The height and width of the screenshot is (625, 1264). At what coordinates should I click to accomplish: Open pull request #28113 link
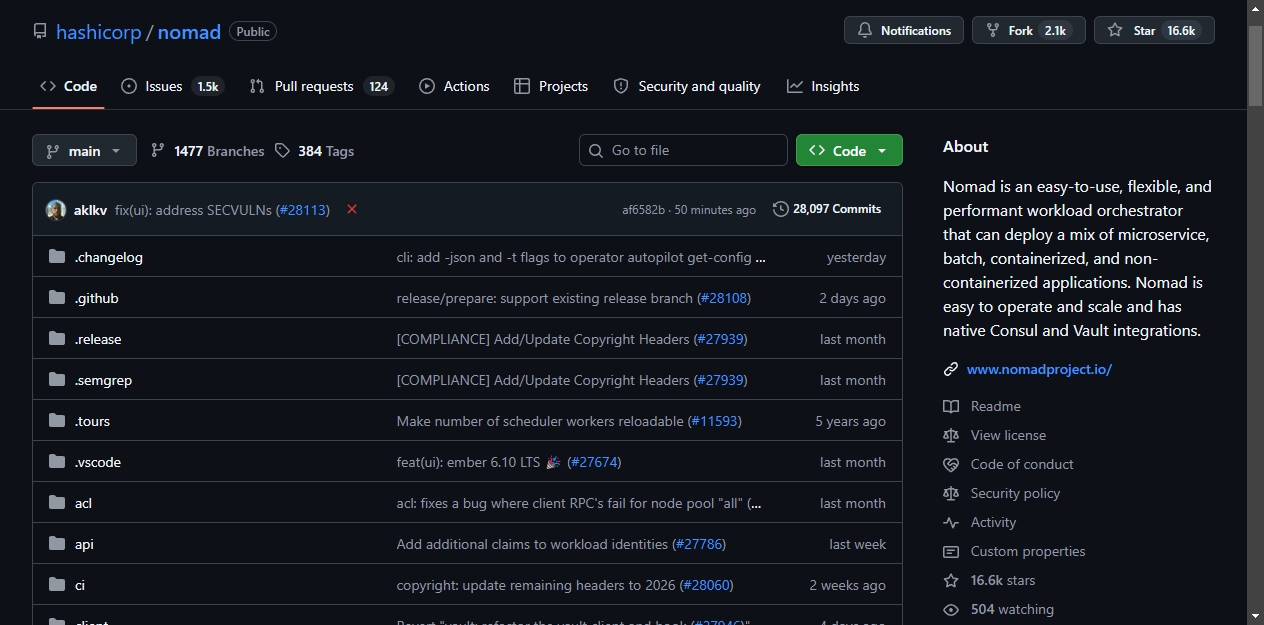click(x=303, y=210)
